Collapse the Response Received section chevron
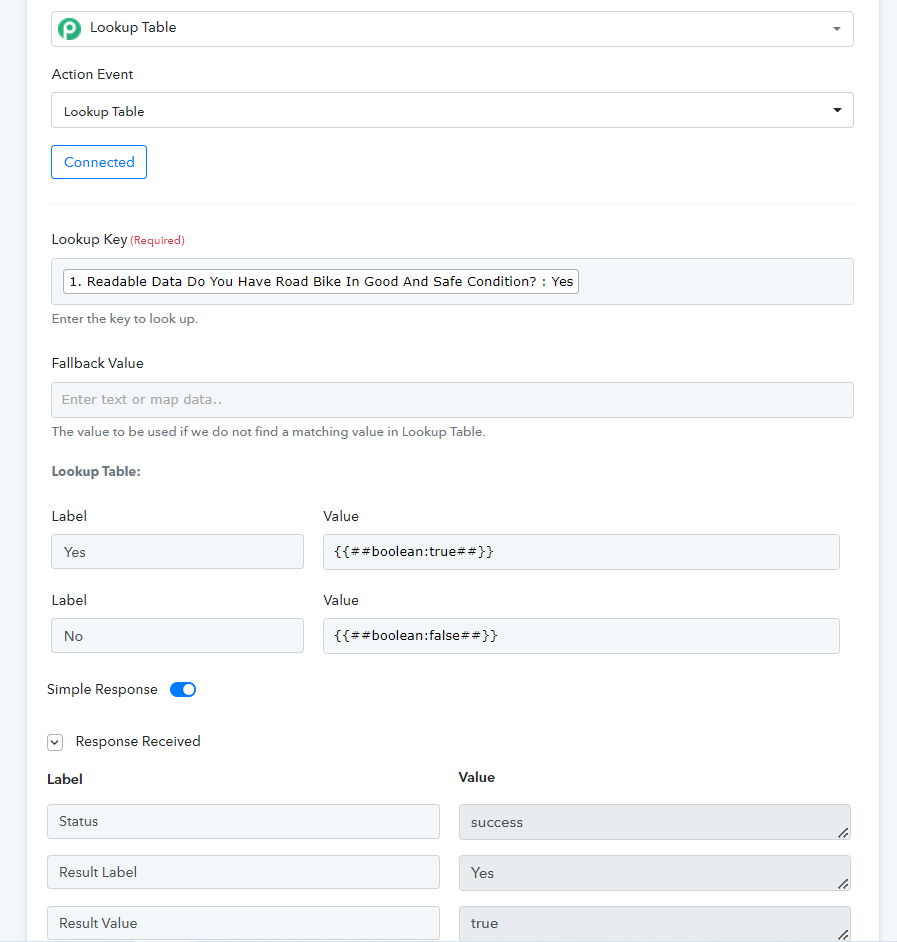 coord(55,743)
